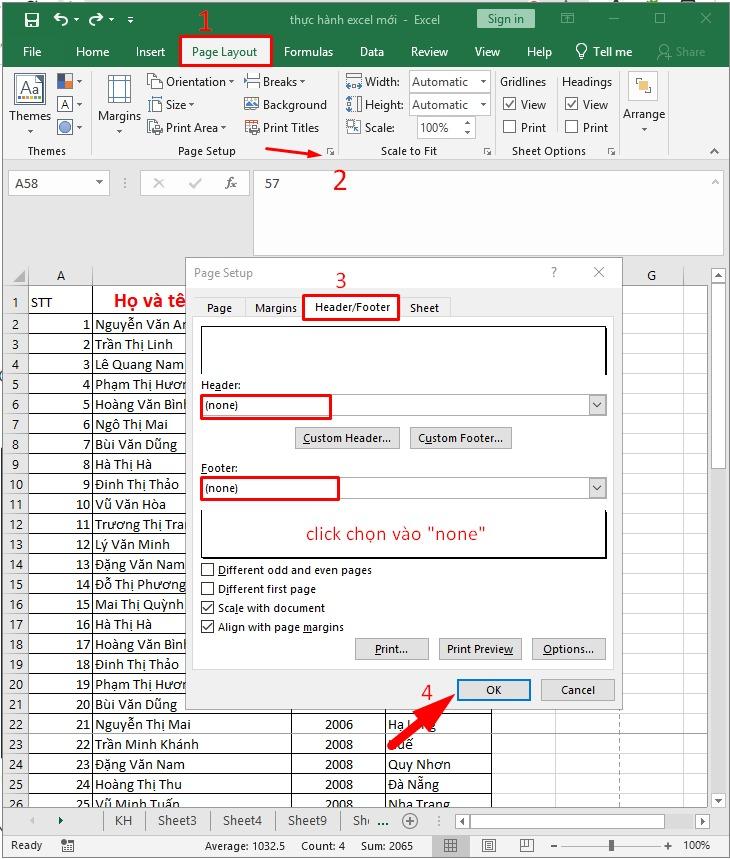
Task: Click the Custom Header button
Action: (x=347, y=438)
